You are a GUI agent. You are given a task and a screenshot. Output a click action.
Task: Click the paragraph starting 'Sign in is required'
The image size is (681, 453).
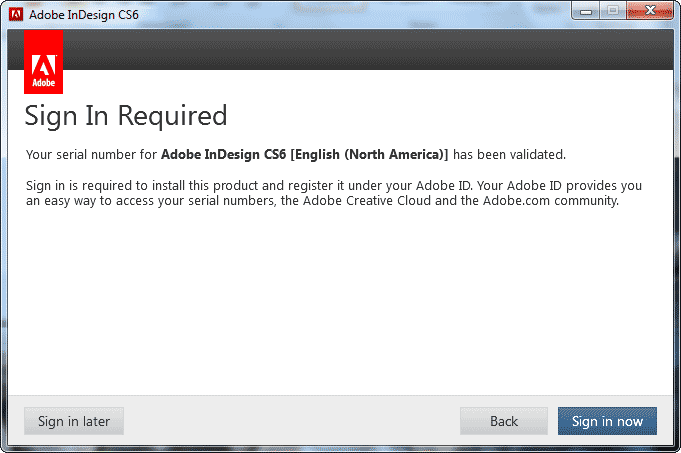pos(334,193)
